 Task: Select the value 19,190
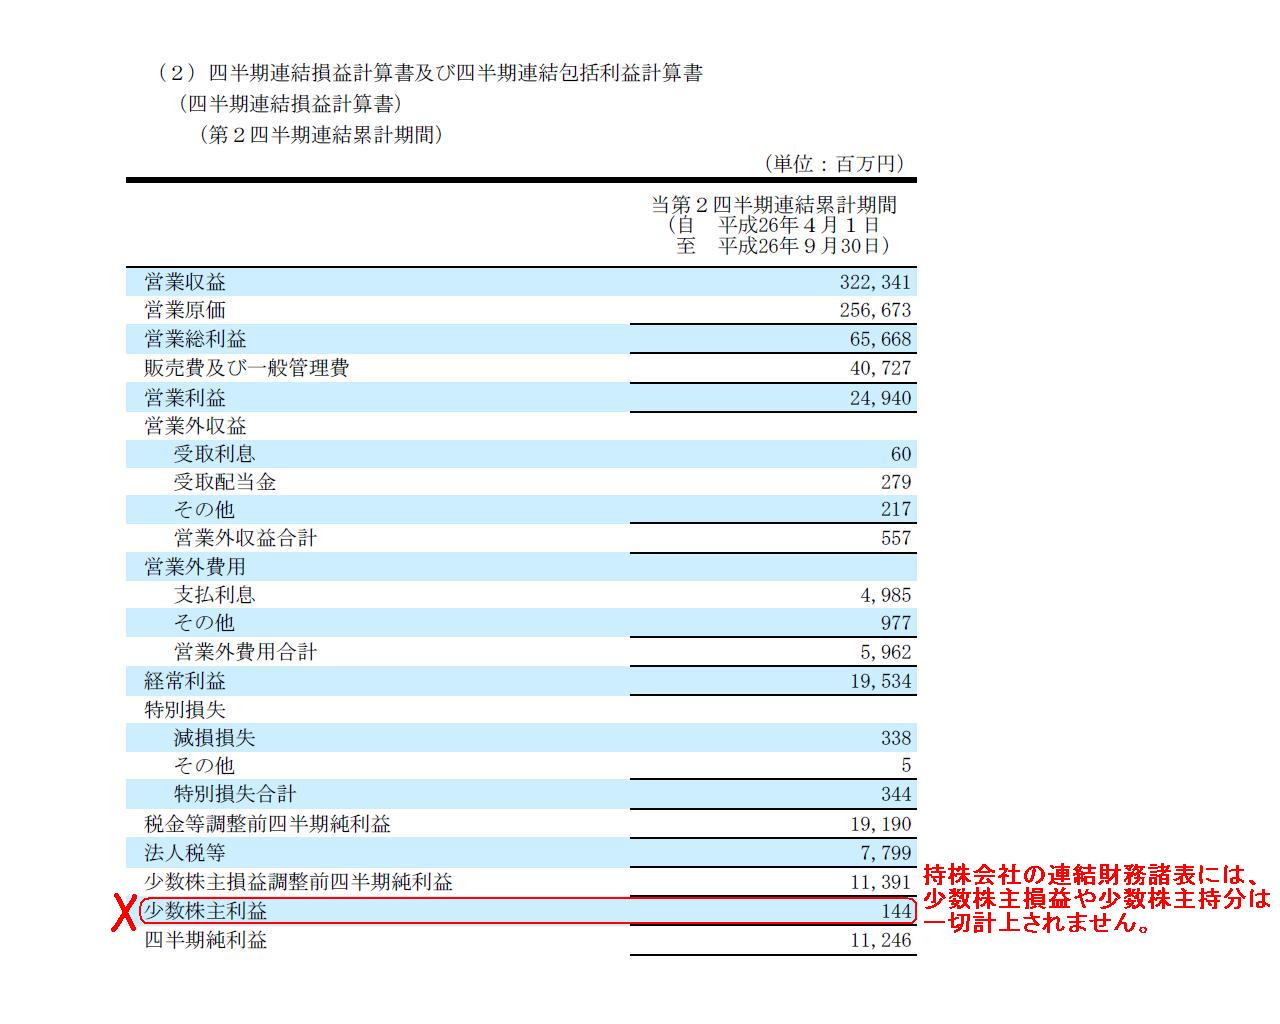click(880, 824)
